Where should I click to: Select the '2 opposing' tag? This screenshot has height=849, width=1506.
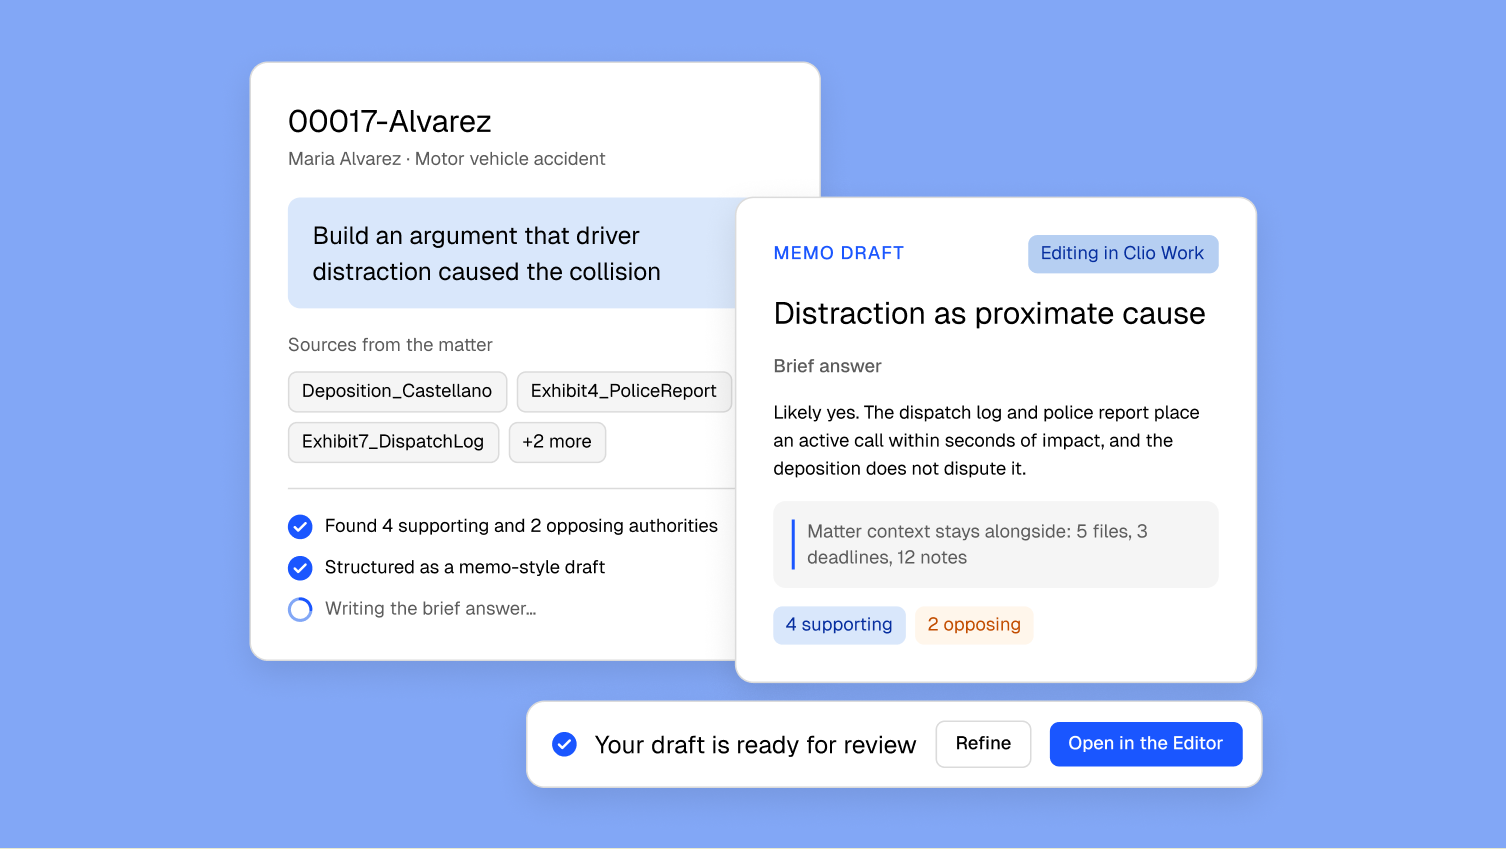974,625
